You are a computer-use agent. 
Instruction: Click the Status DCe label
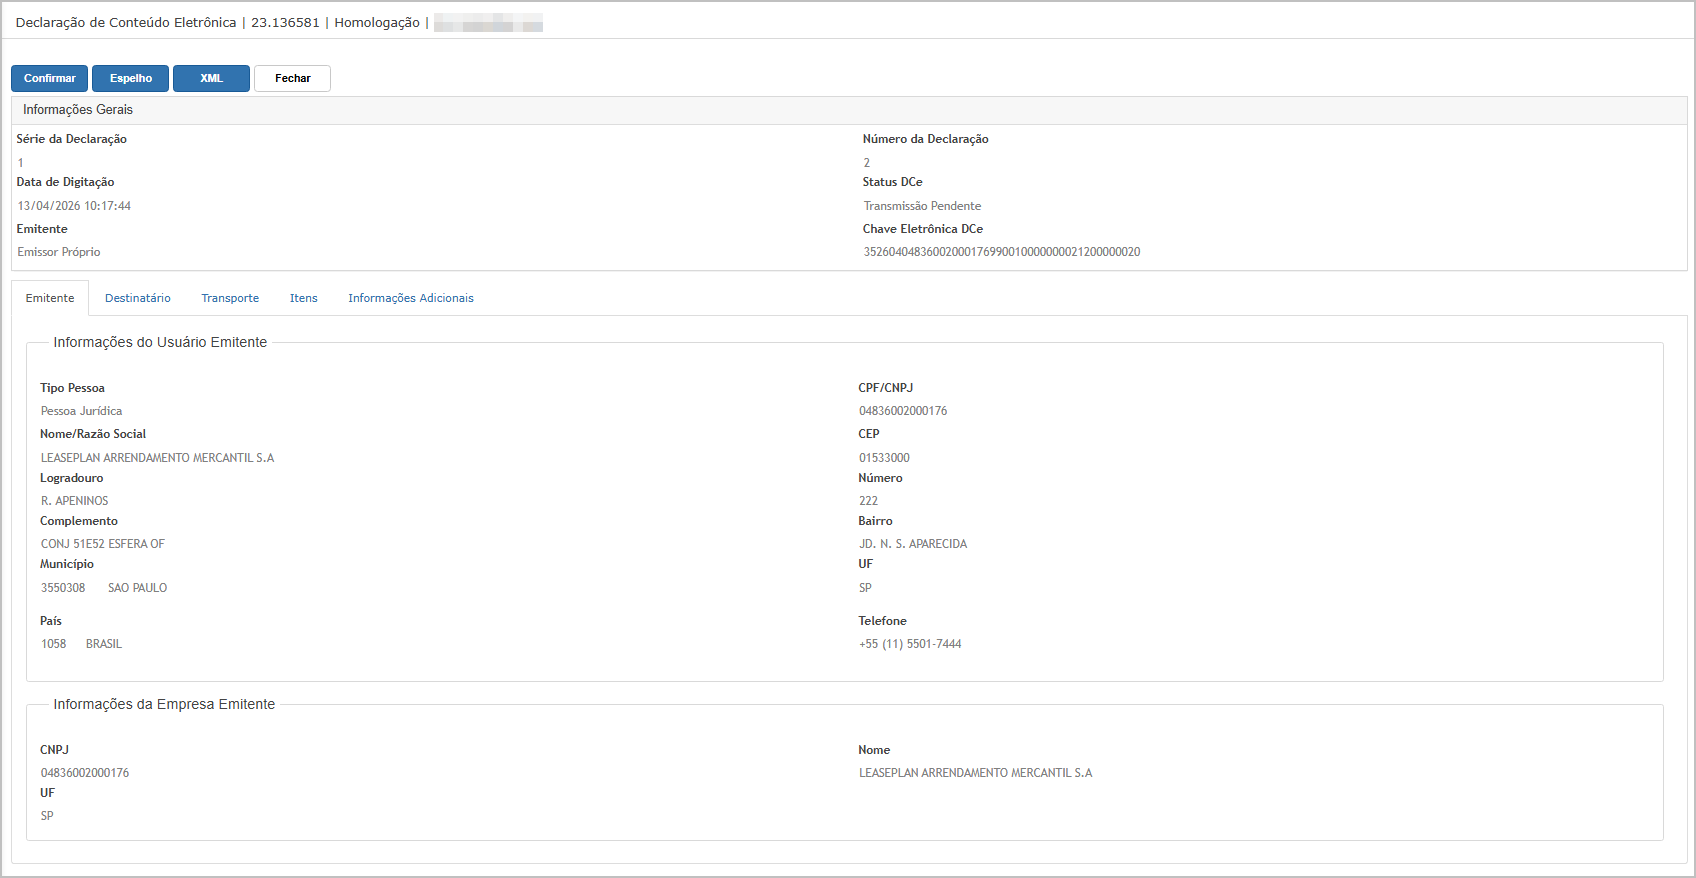point(893,182)
